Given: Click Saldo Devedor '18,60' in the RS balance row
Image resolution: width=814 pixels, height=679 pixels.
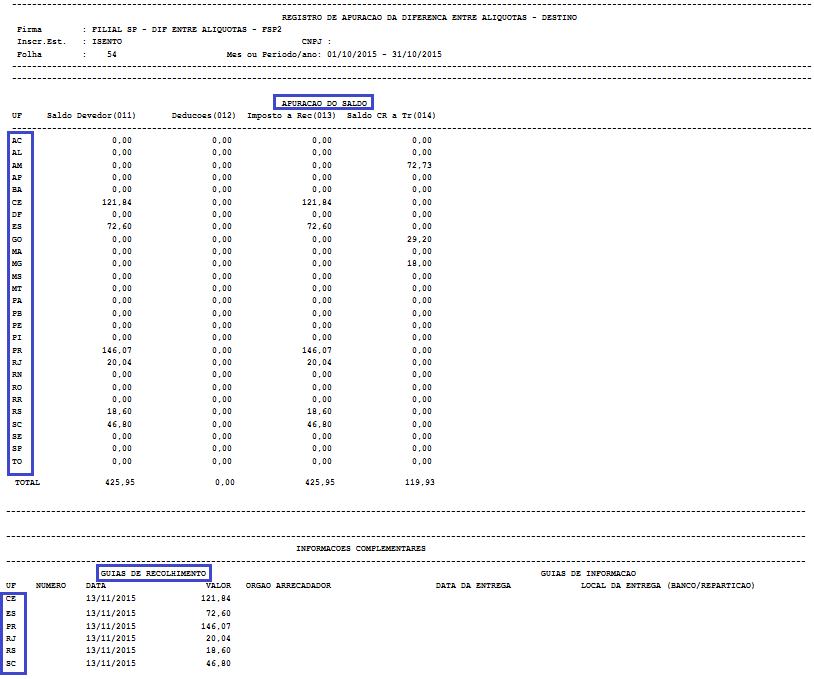Looking at the screenshot, I should [x=119, y=412].
